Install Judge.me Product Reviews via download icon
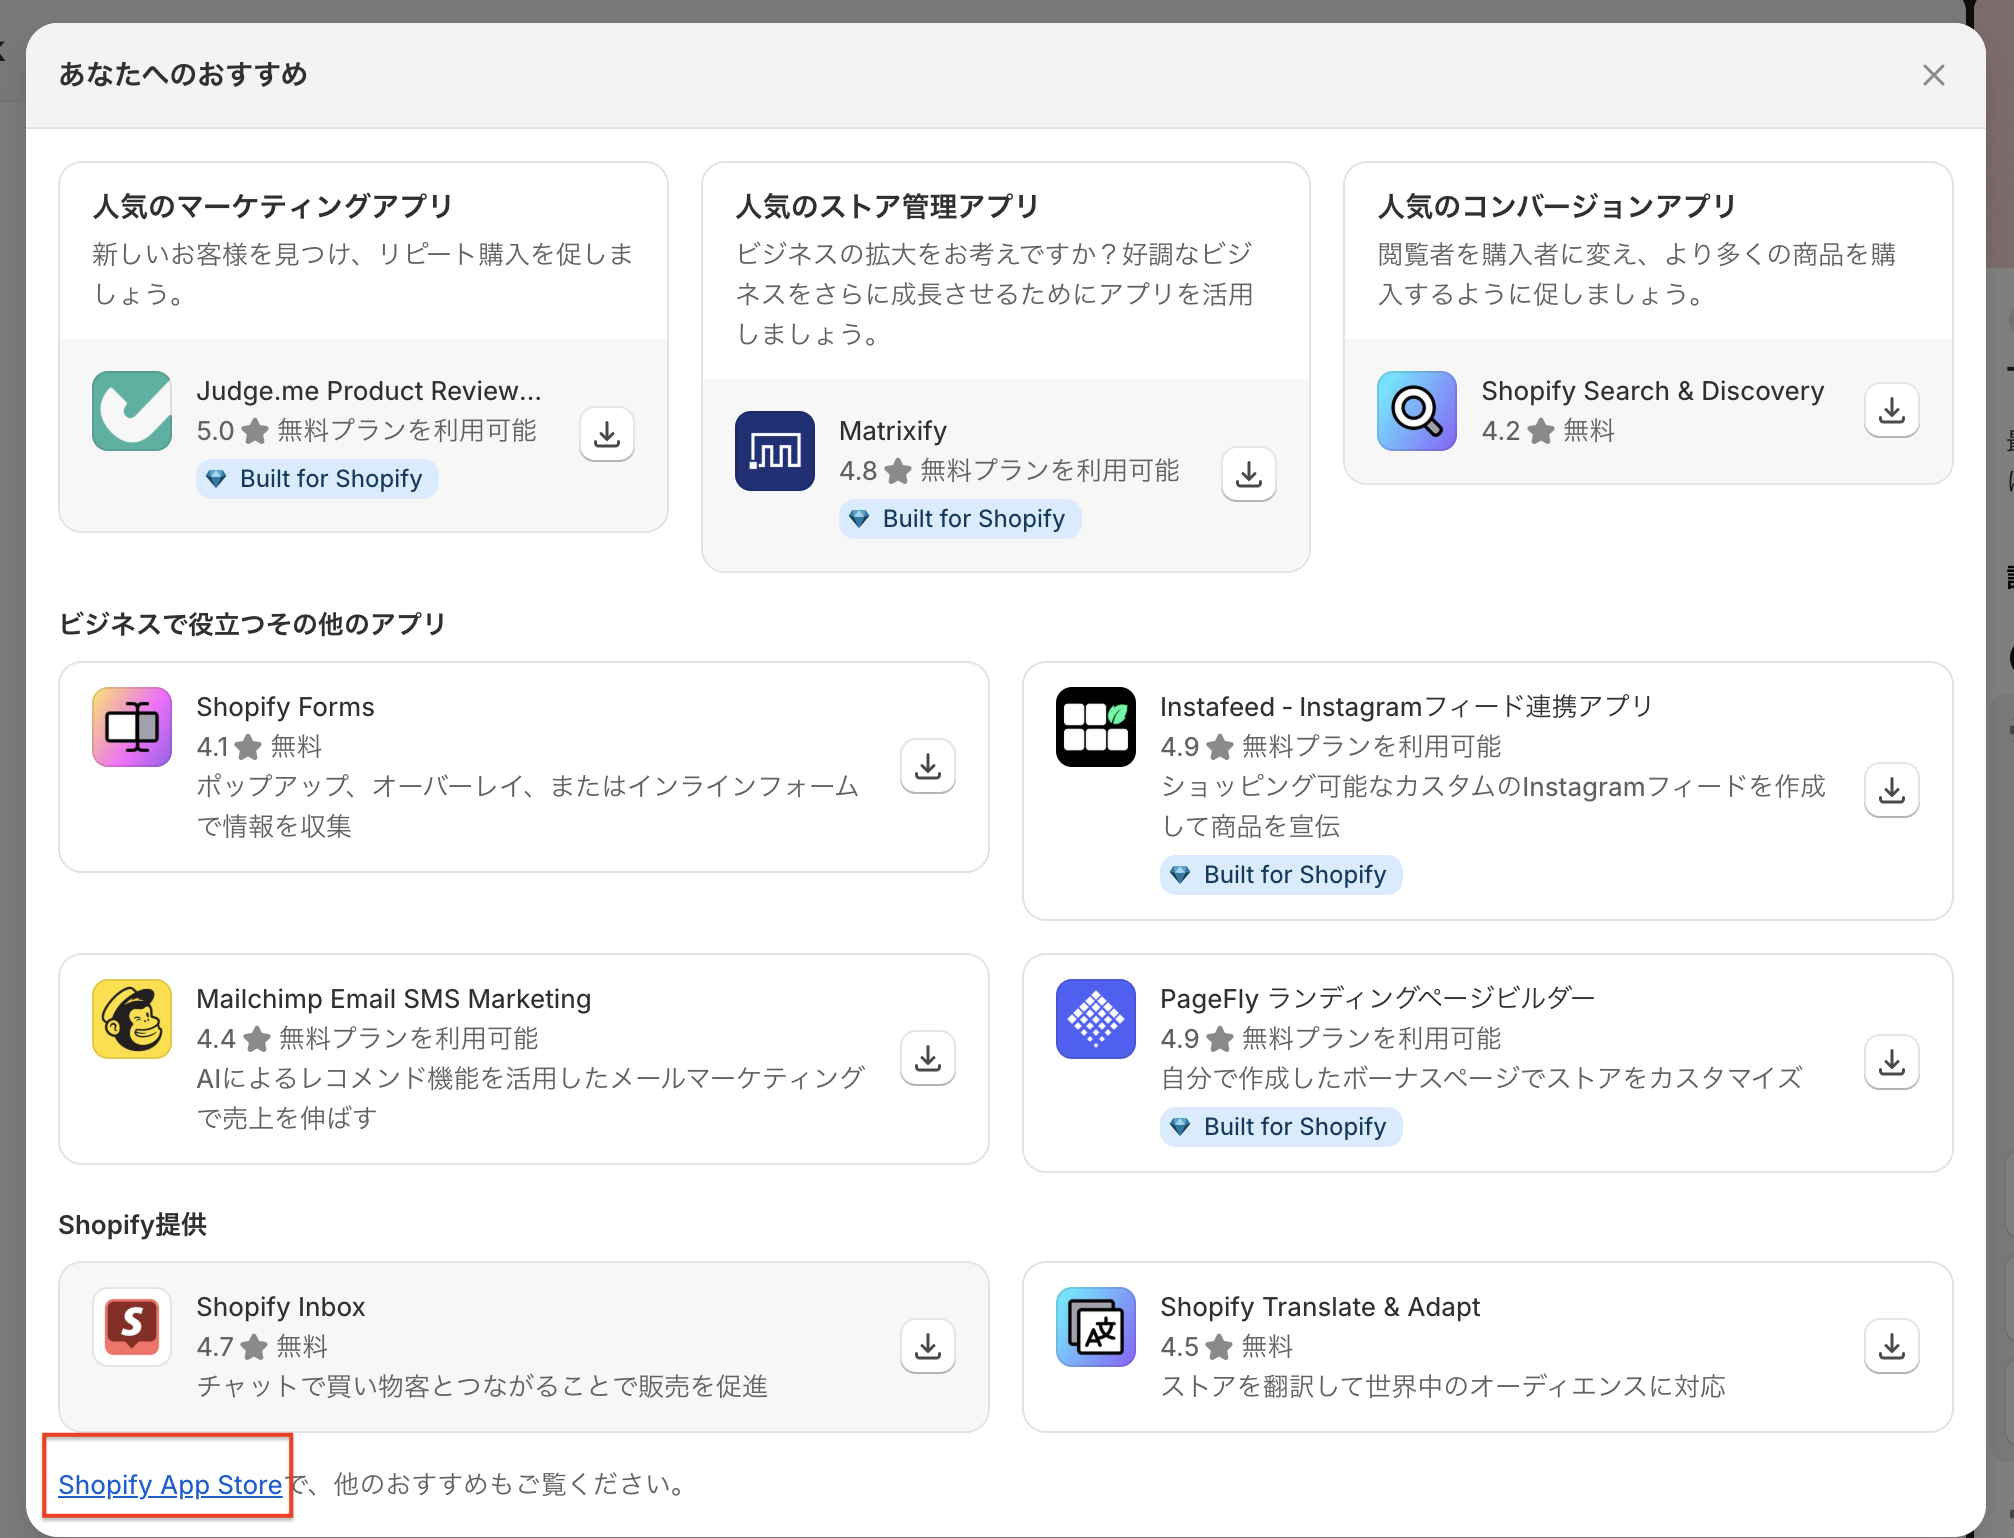 (607, 434)
